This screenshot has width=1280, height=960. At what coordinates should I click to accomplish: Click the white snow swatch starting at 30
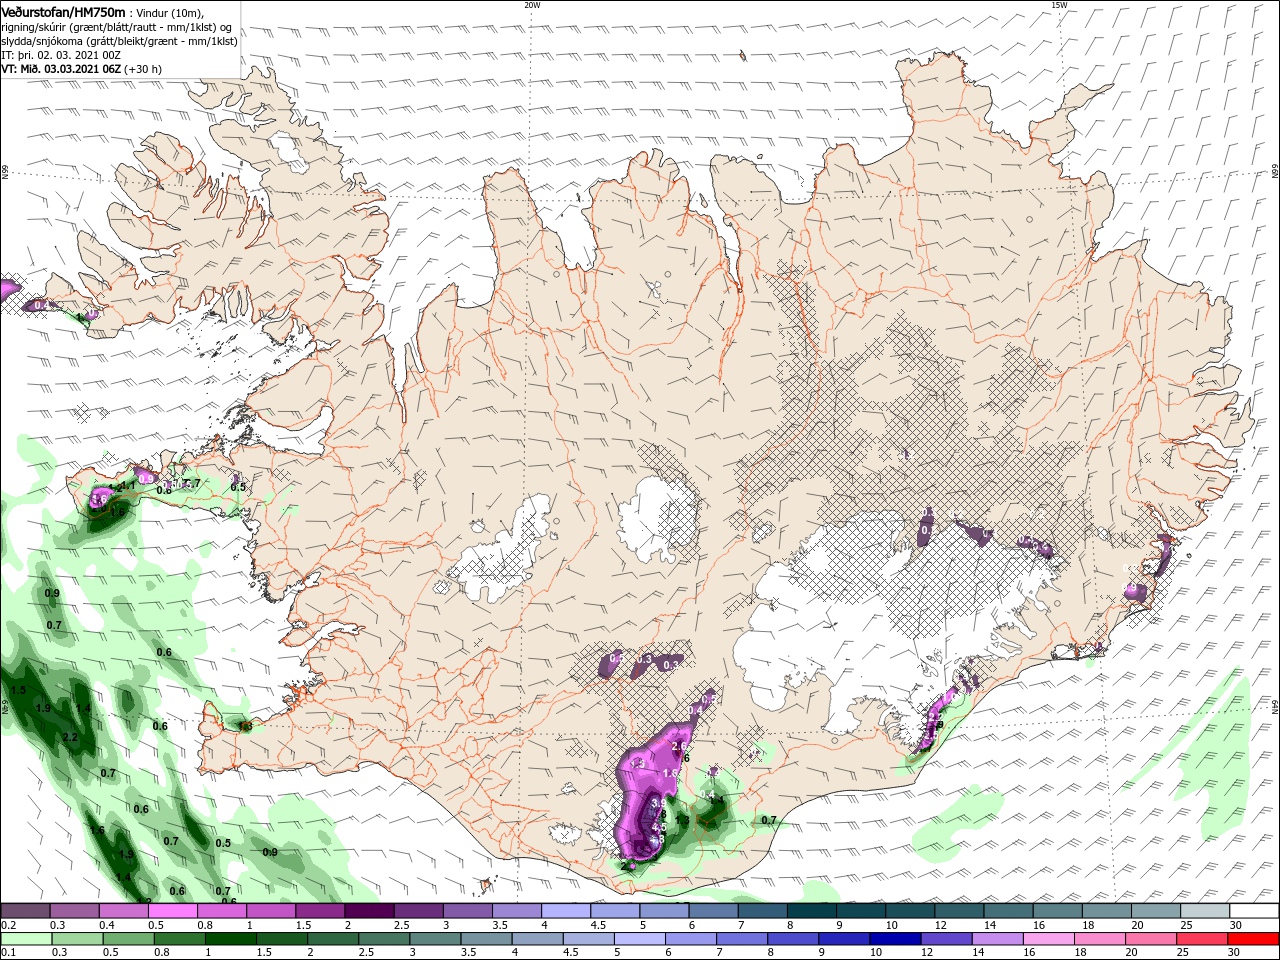[x=1255, y=910]
